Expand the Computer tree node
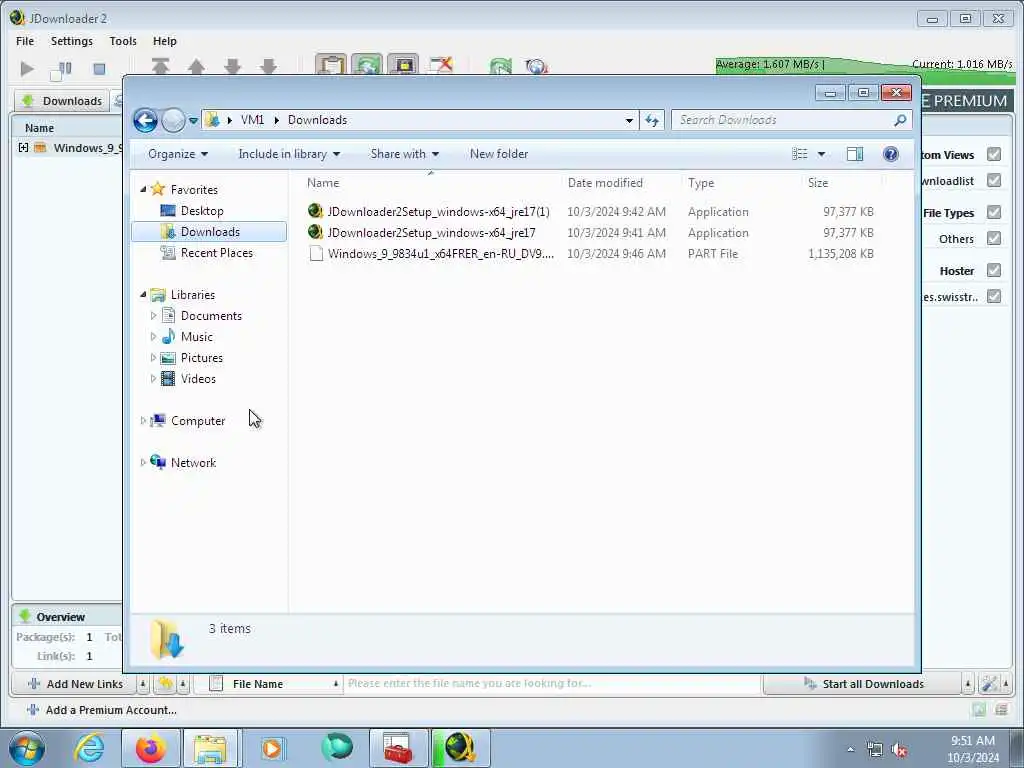1024x768 pixels. tap(143, 421)
